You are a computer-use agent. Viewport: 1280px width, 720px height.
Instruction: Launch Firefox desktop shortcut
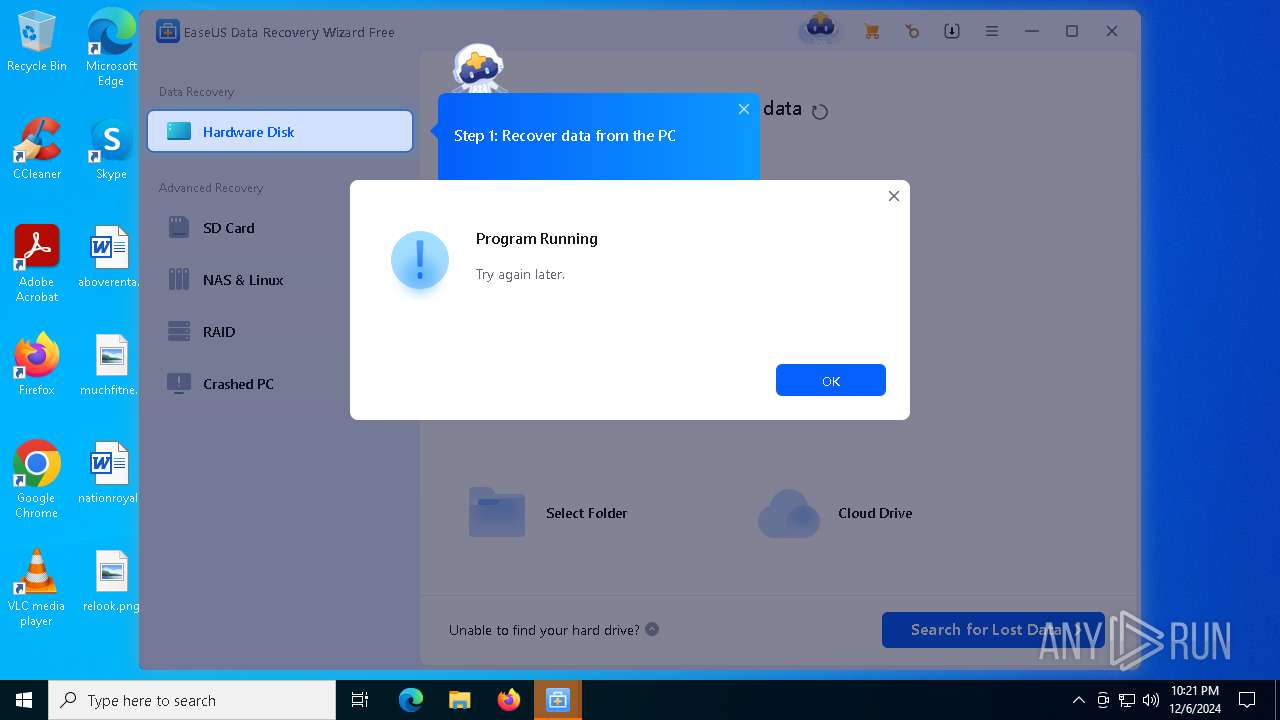point(37,364)
